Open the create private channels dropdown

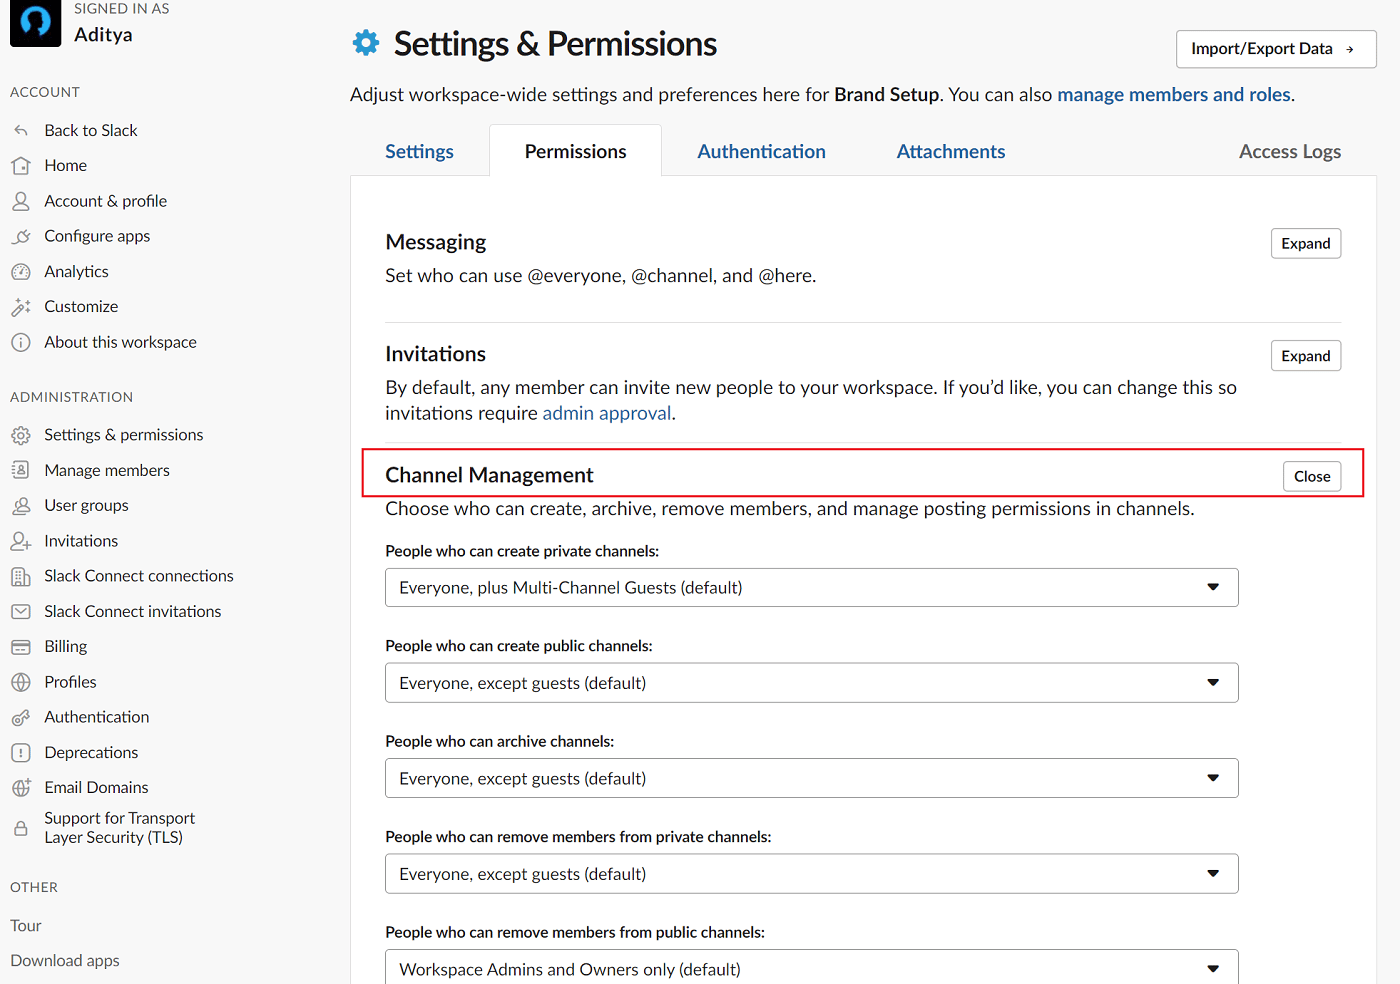[812, 588]
